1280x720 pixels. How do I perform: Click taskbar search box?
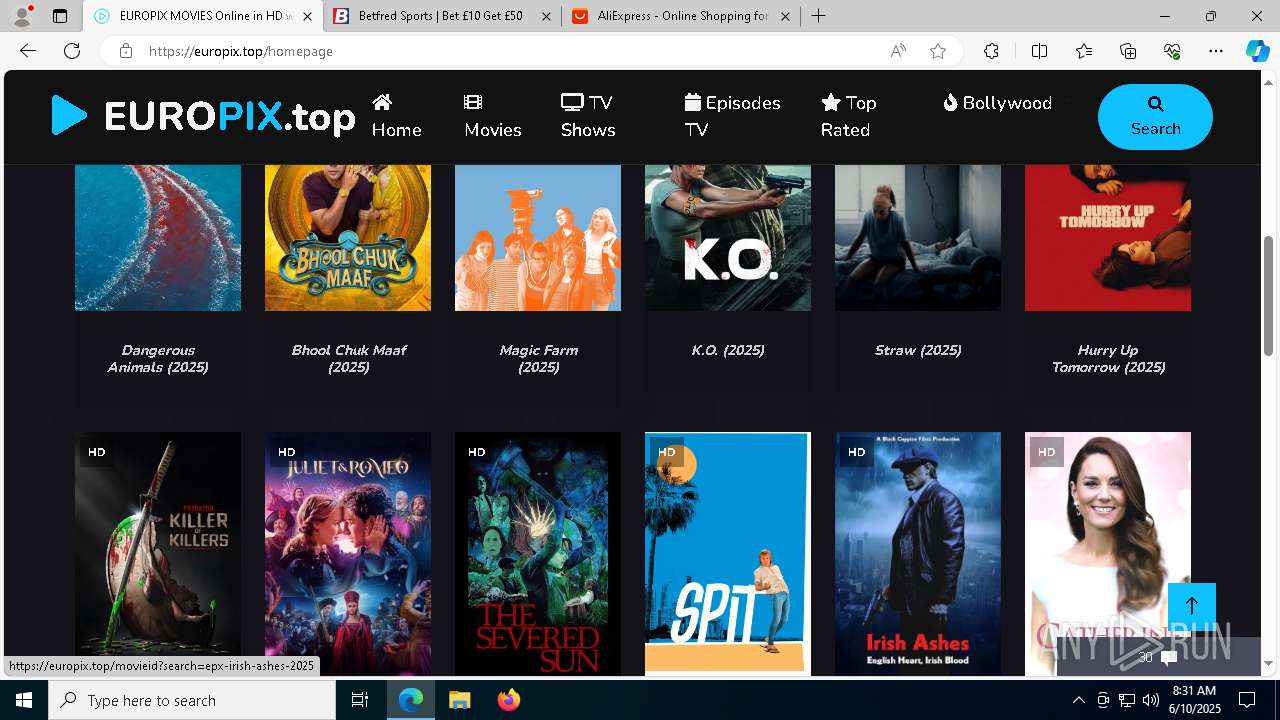(x=192, y=700)
